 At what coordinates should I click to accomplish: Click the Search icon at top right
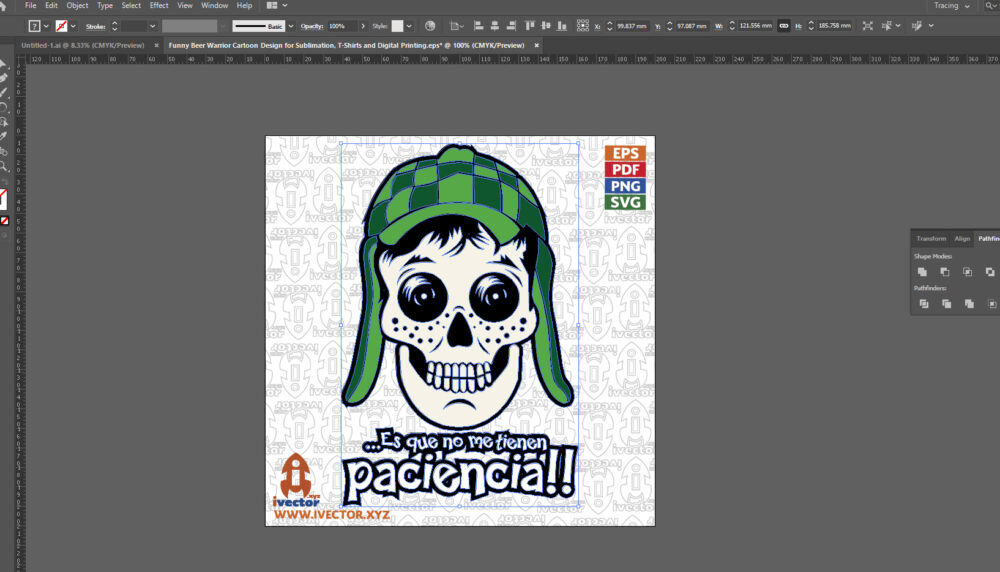(989, 6)
